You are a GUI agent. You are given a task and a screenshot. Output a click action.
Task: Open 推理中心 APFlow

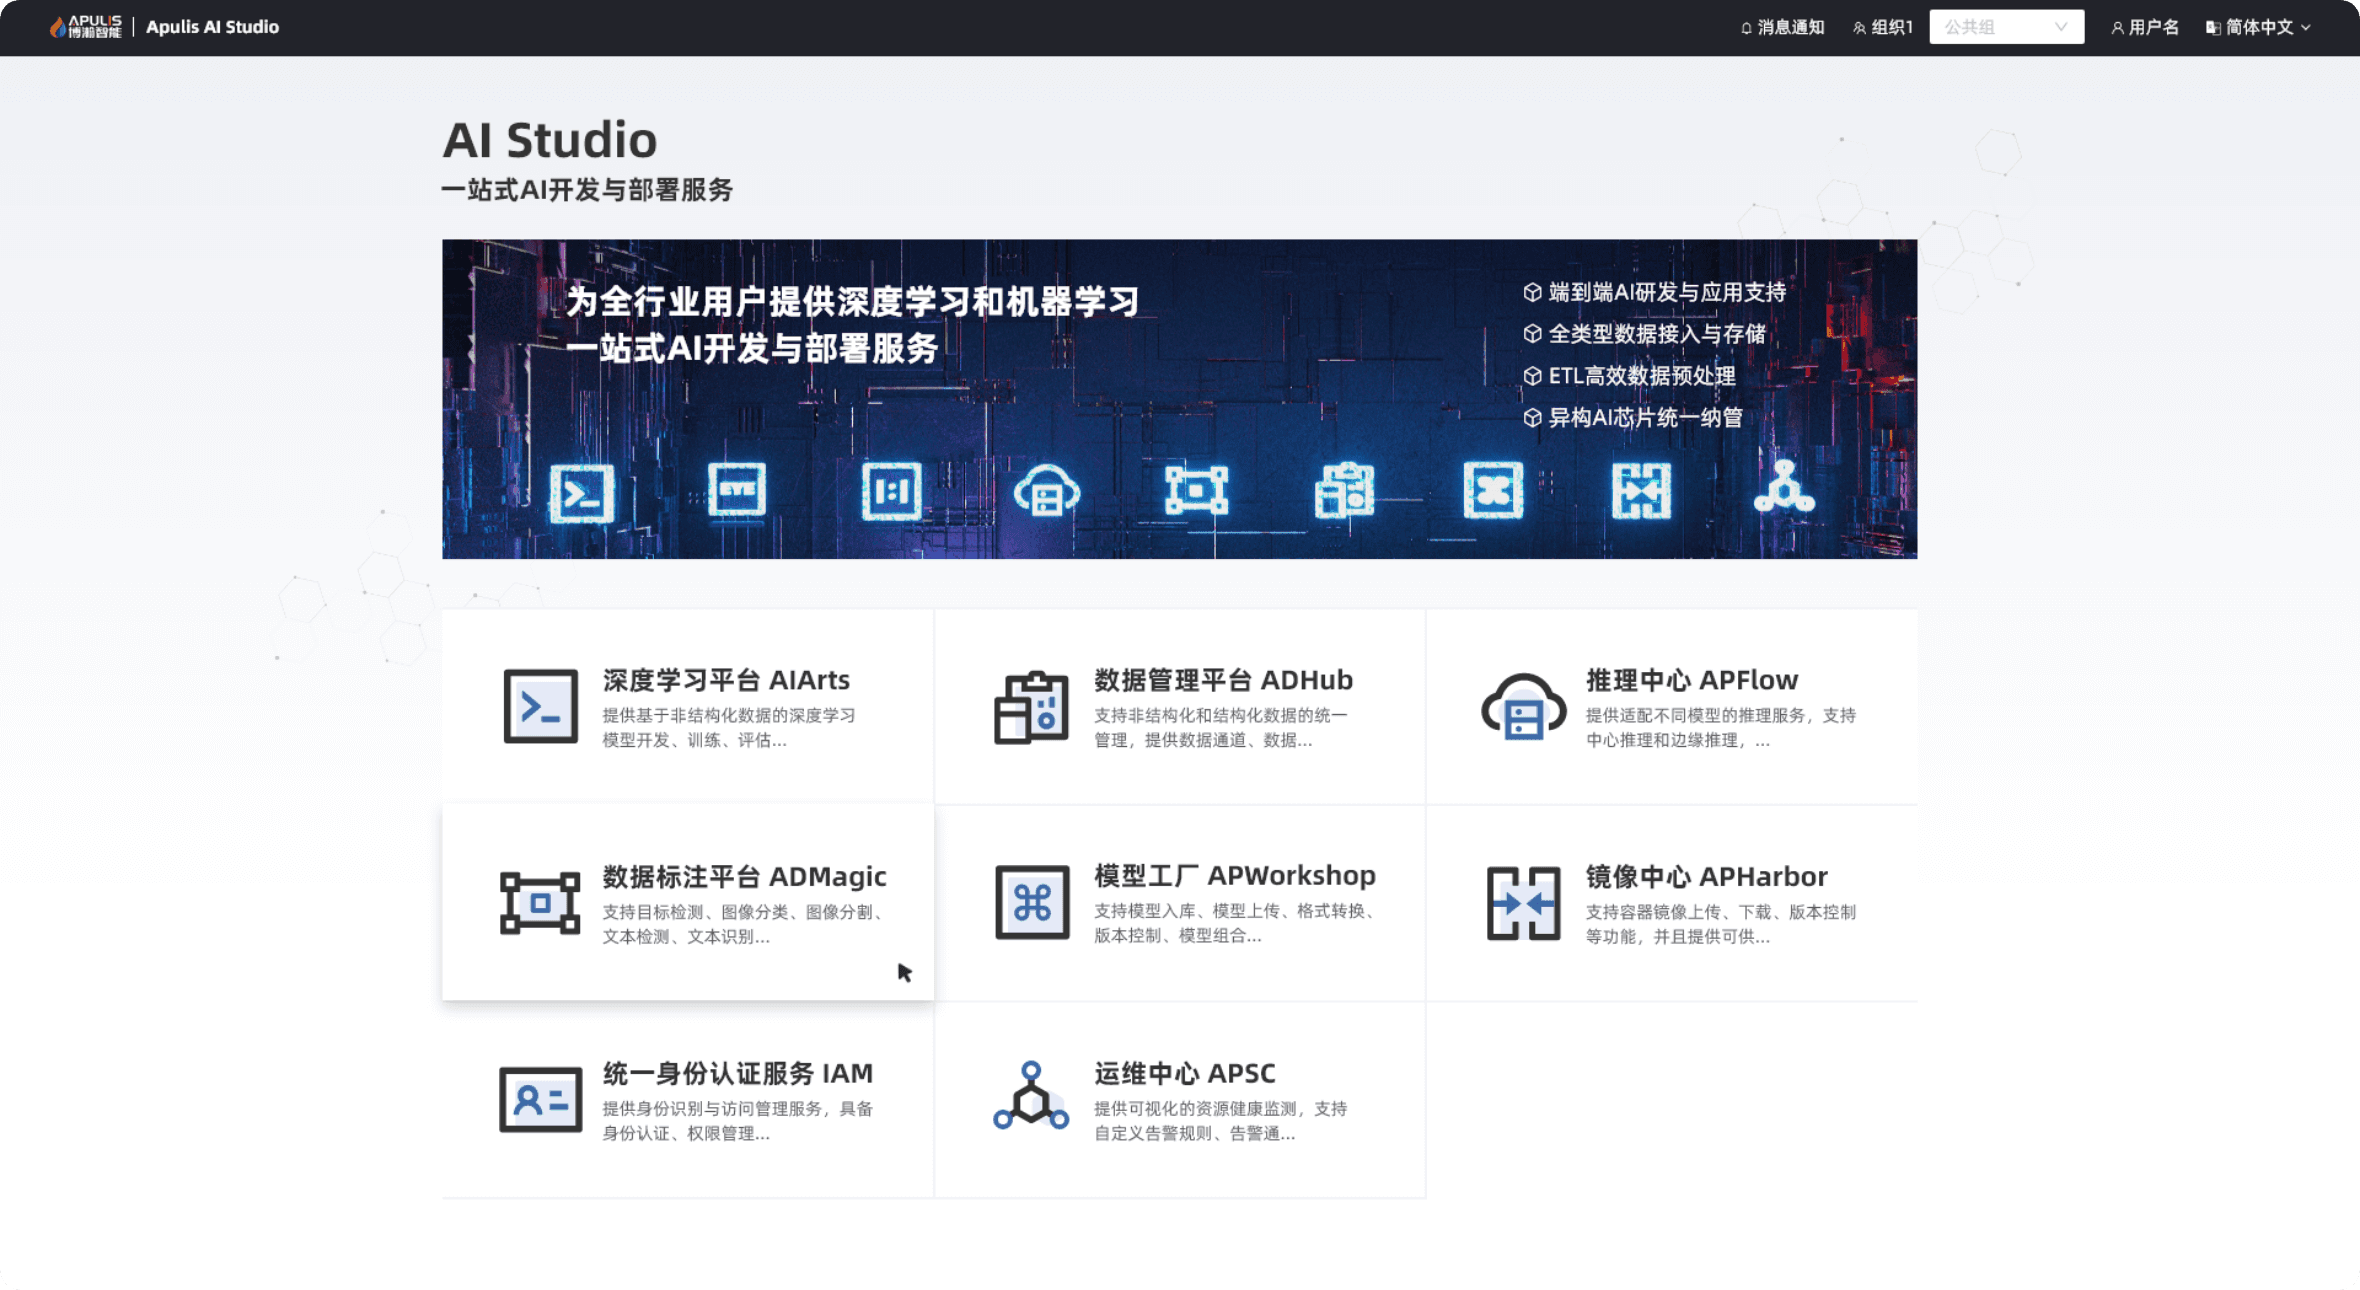(1671, 706)
